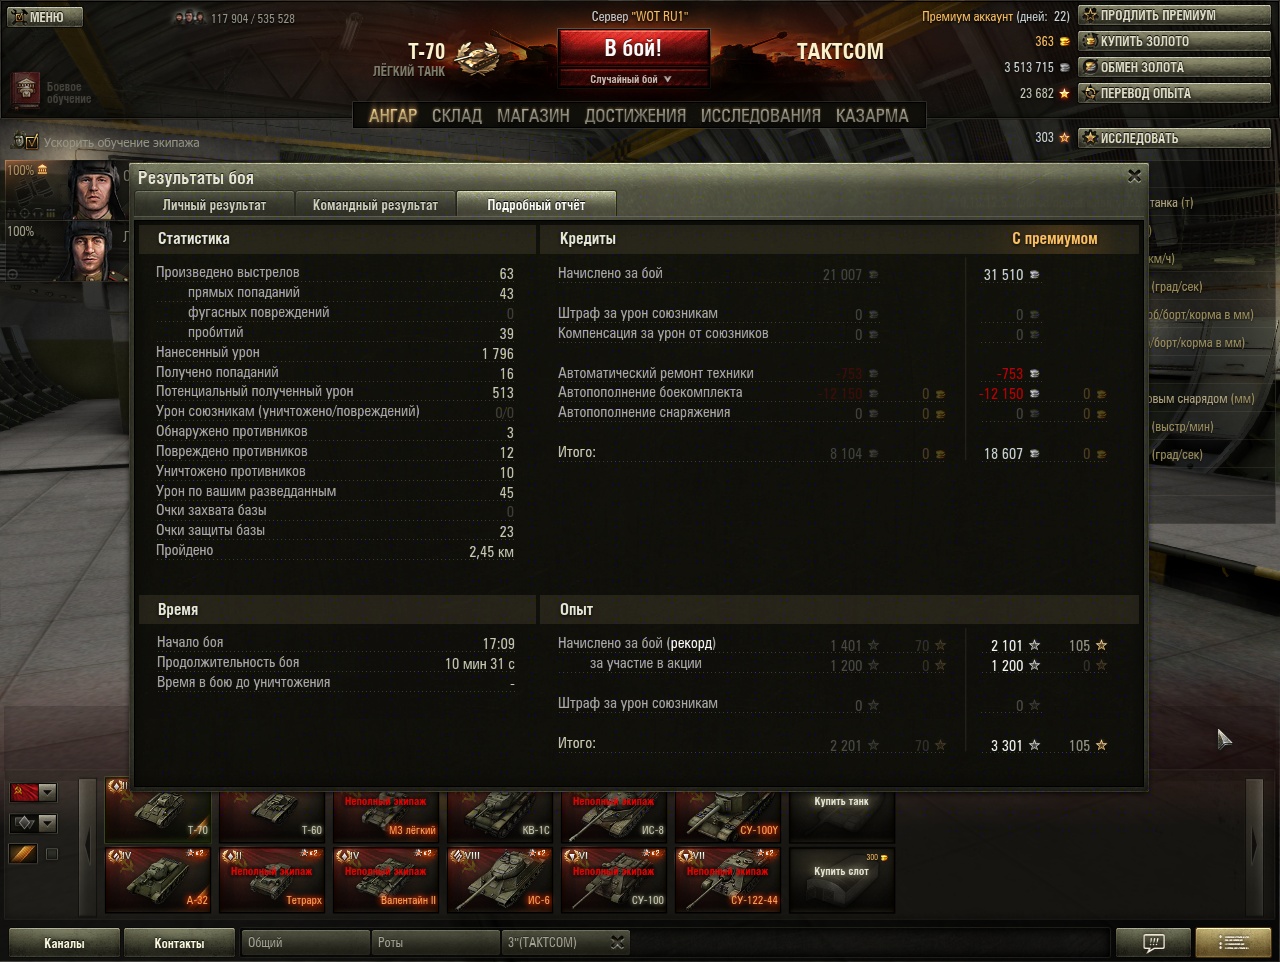This screenshot has width=1280, height=962.
Task: Click the yellow notifications list button
Action: (1233, 943)
